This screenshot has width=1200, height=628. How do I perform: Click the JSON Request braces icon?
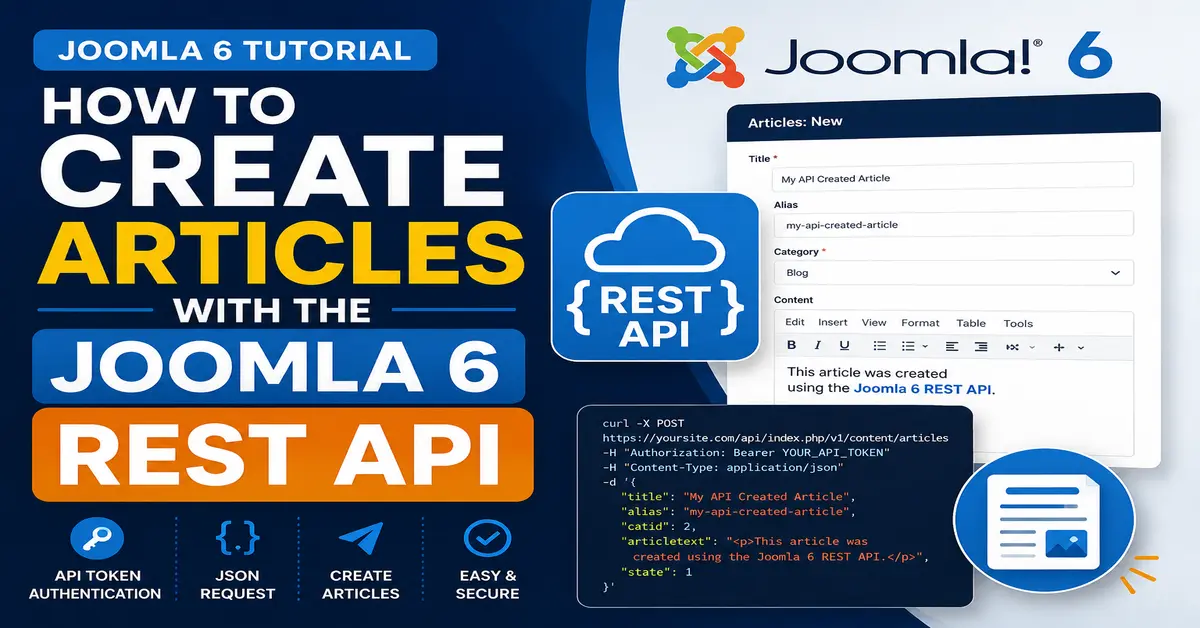click(237, 540)
